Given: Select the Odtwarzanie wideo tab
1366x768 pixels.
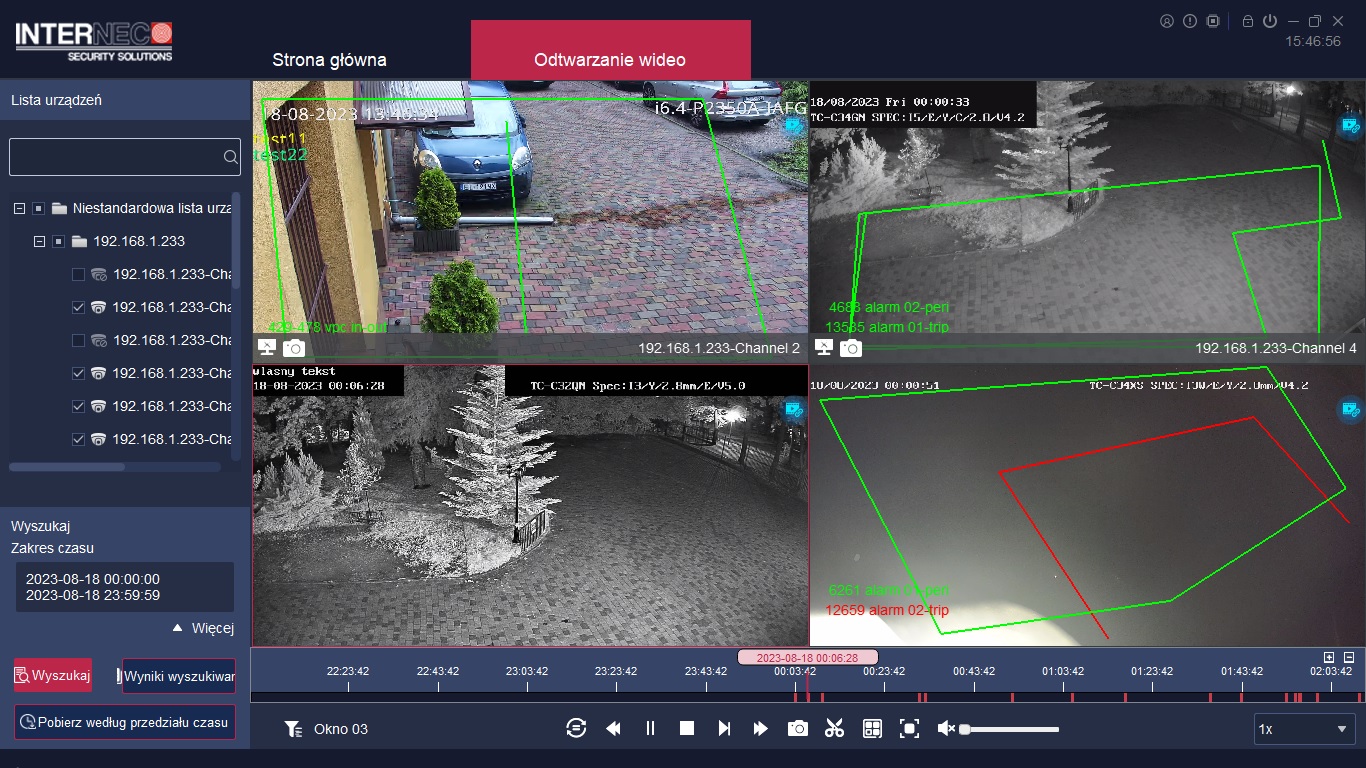Looking at the screenshot, I should [610, 60].
